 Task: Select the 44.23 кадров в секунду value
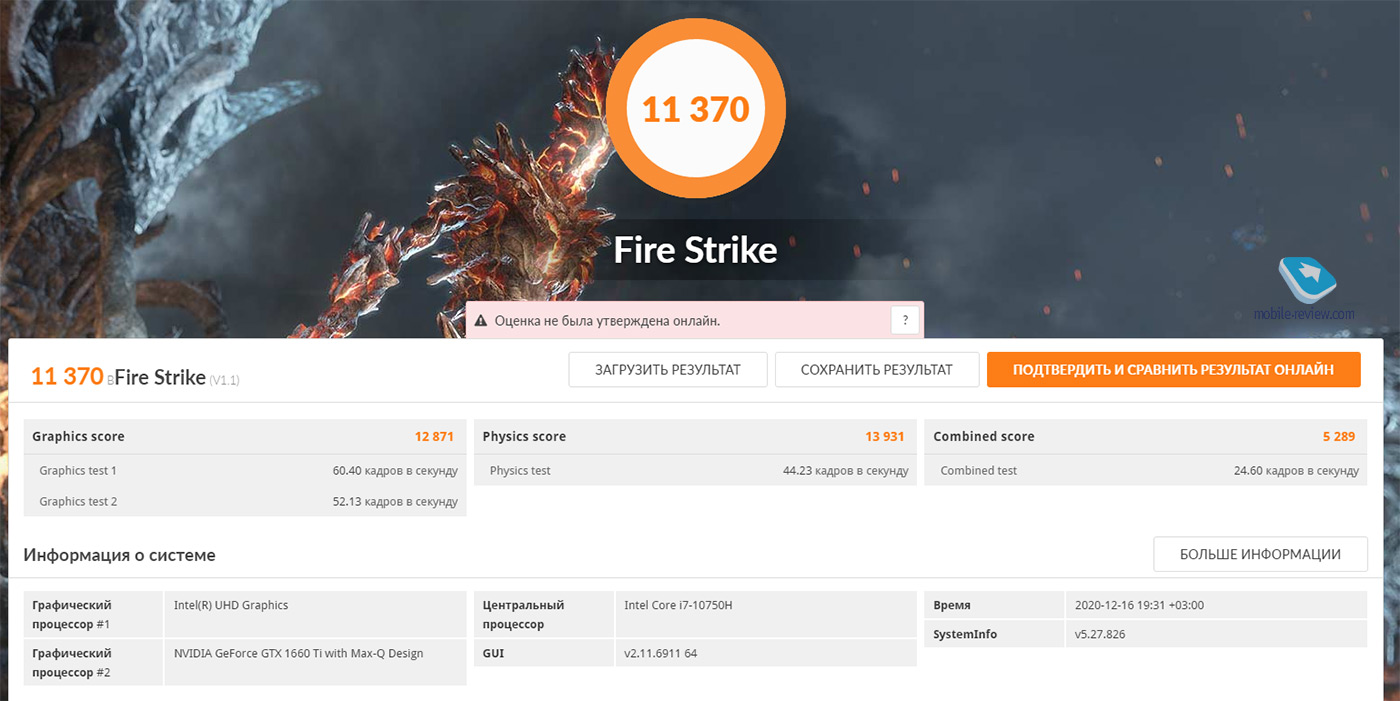coord(846,470)
